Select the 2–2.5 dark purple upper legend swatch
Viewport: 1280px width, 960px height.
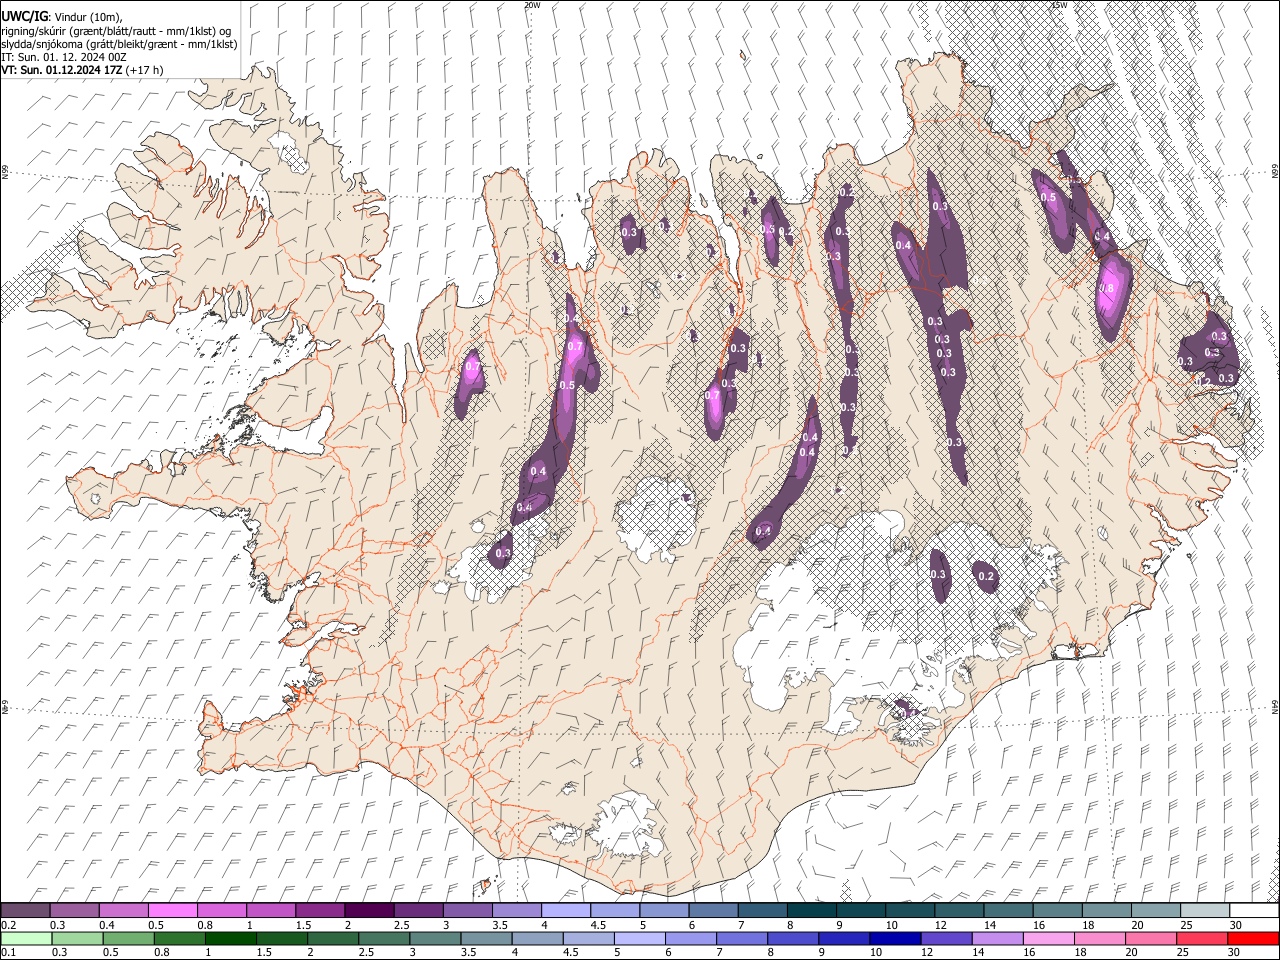pos(369,910)
